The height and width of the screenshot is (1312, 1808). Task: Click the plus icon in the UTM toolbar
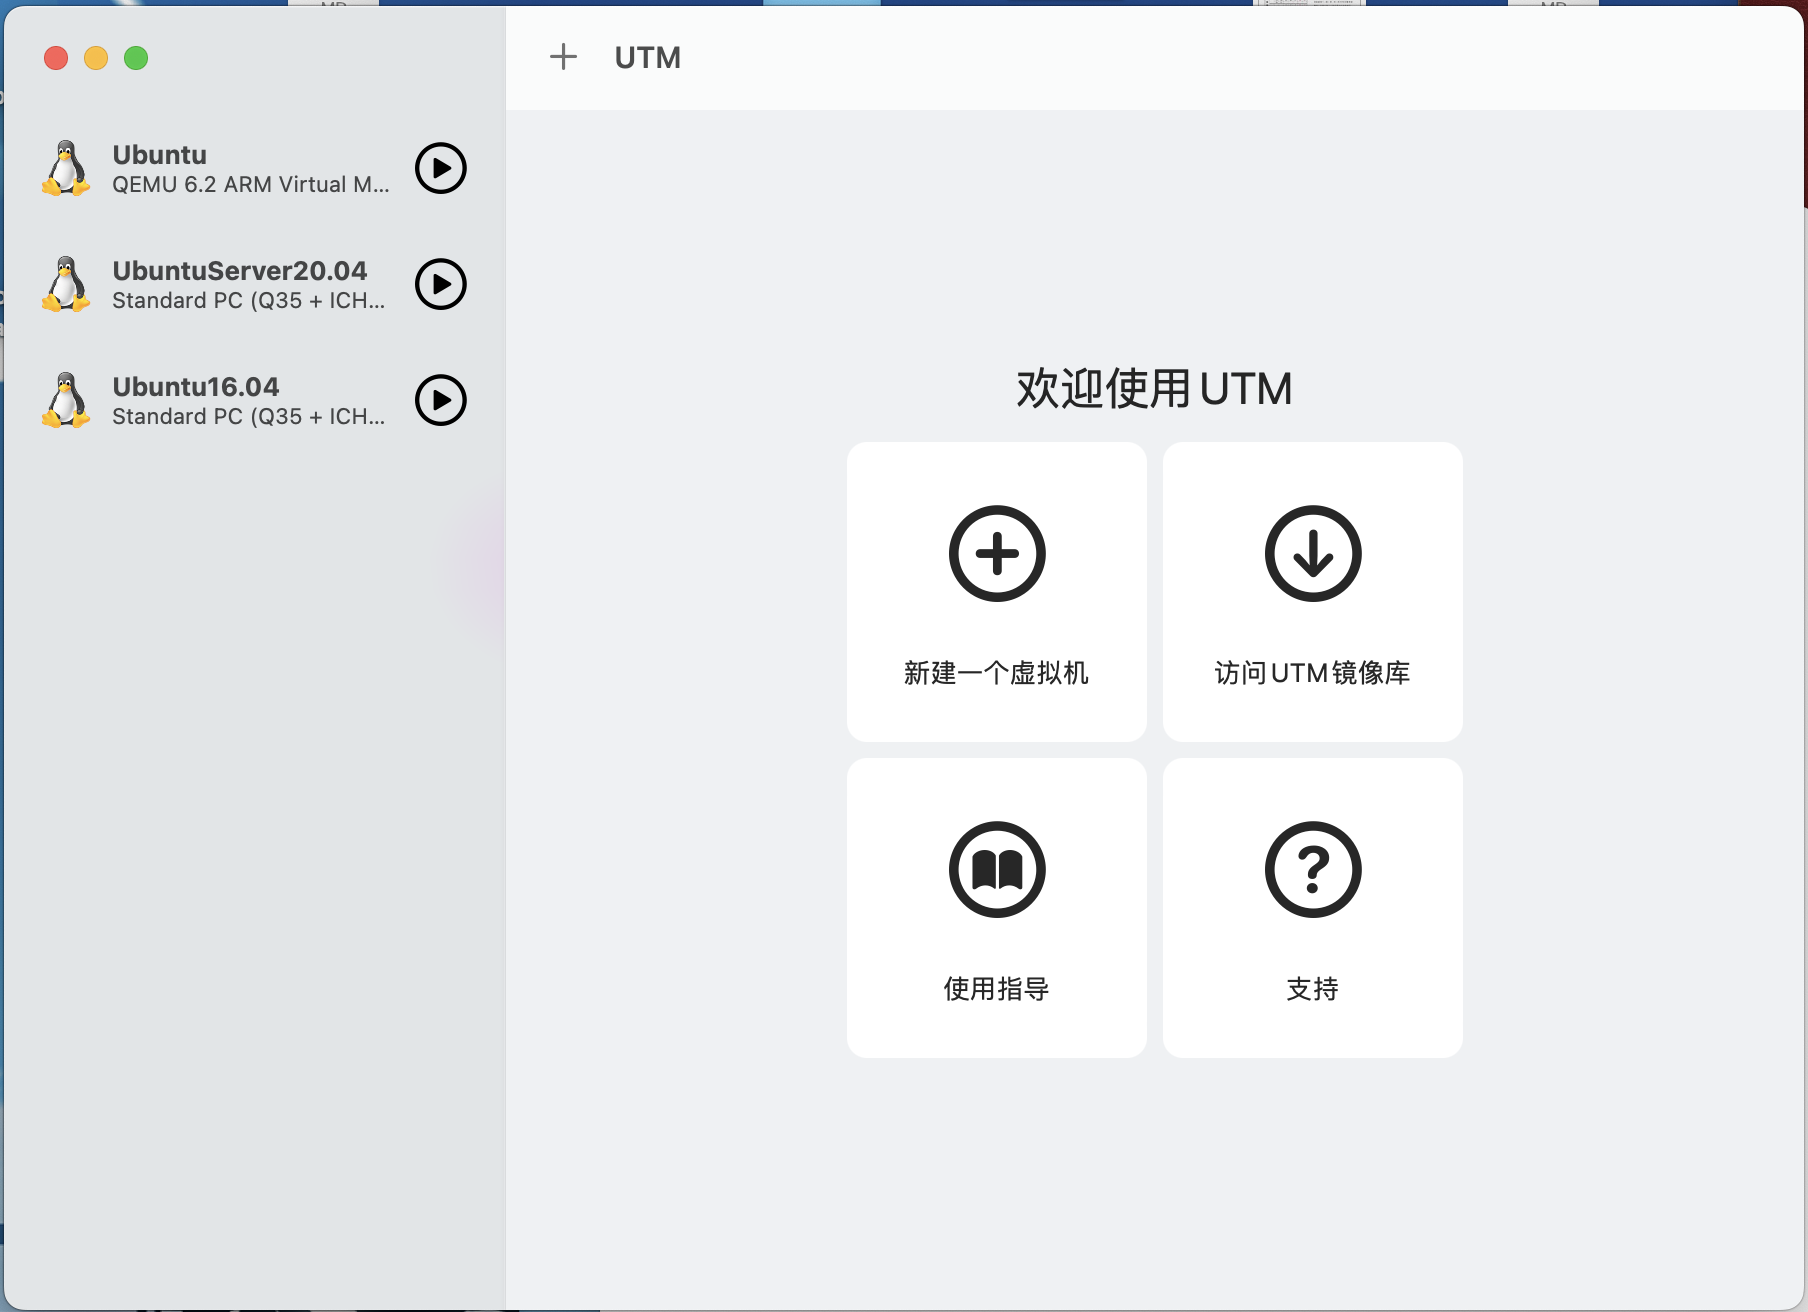click(x=564, y=57)
